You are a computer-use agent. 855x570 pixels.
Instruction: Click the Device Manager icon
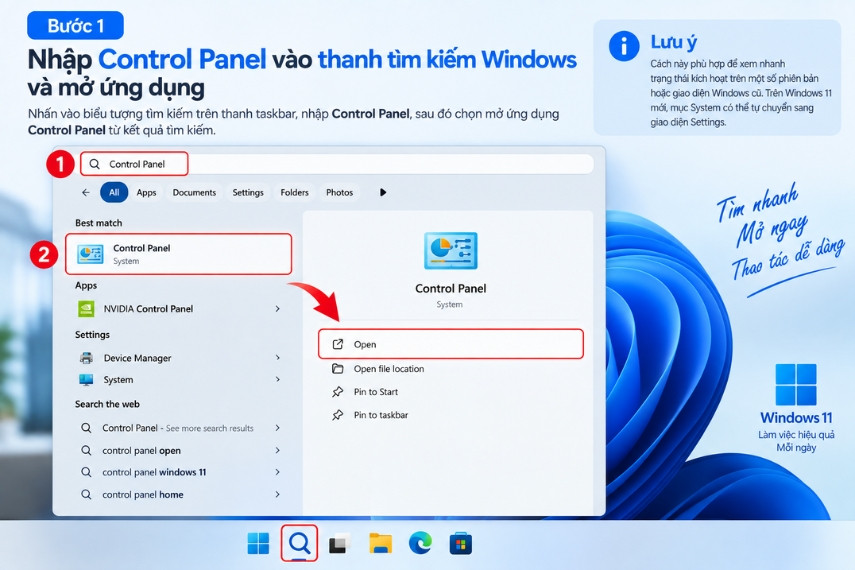click(x=86, y=358)
